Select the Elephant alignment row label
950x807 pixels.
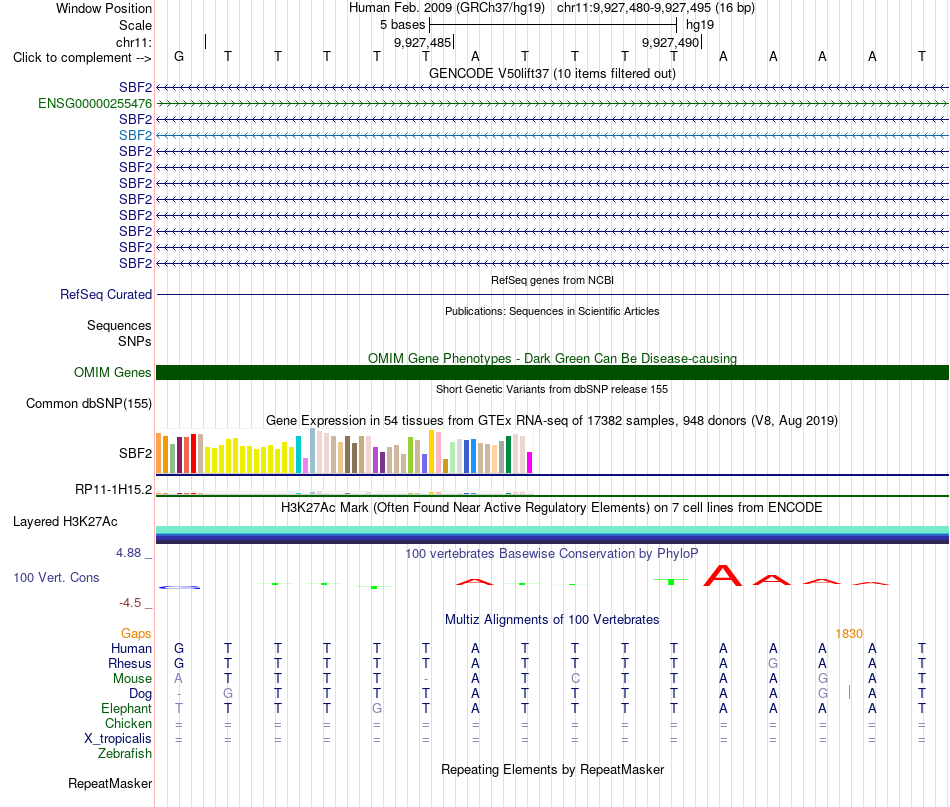pos(126,709)
